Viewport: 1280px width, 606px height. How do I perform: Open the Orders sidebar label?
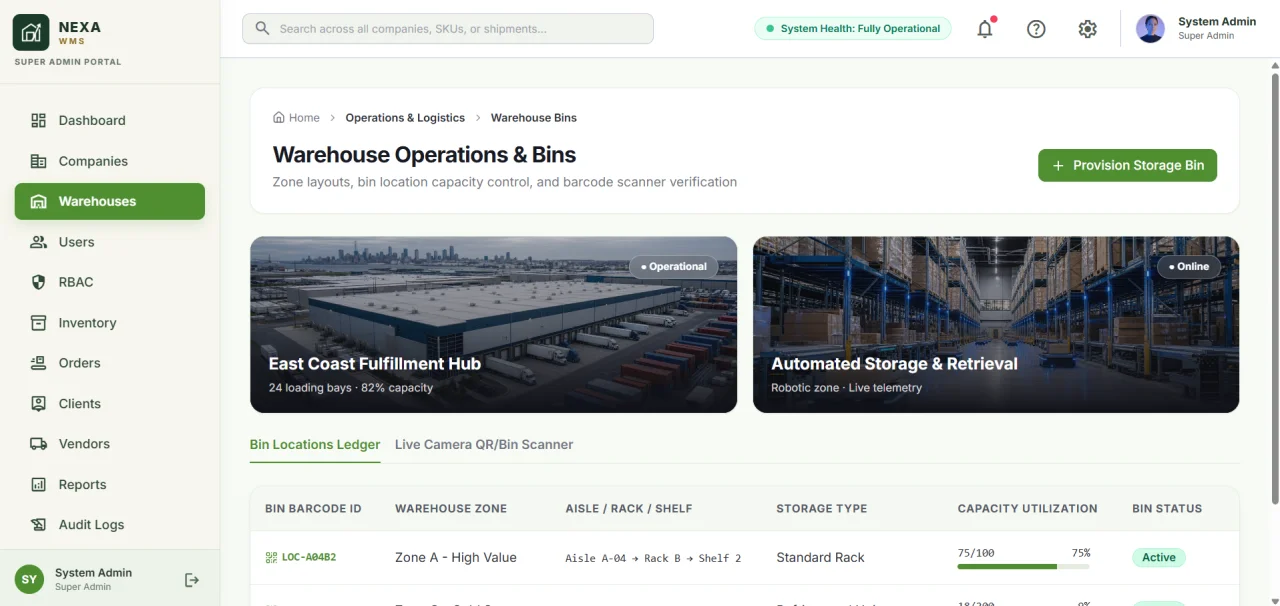pos(80,363)
